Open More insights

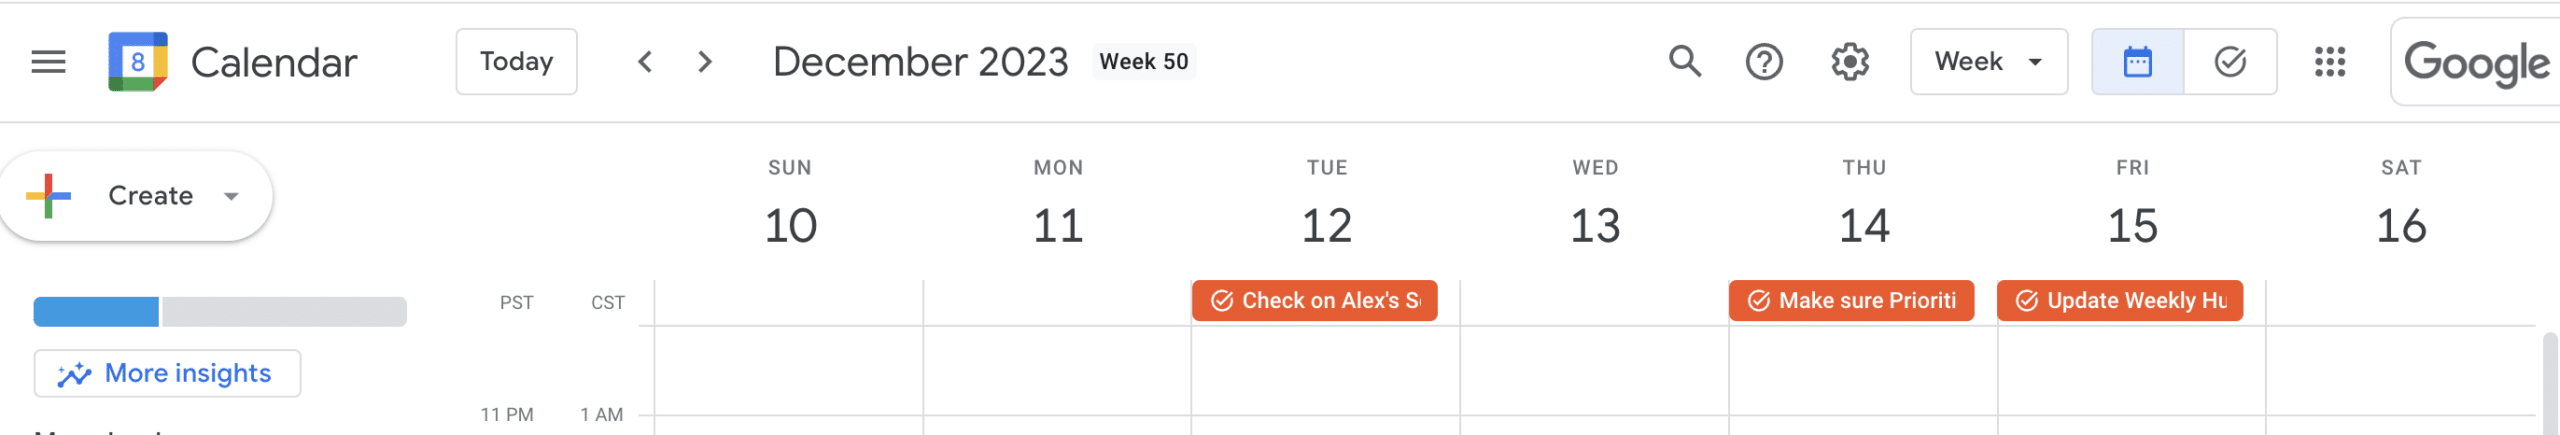pyautogui.click(x=167, y=373)
